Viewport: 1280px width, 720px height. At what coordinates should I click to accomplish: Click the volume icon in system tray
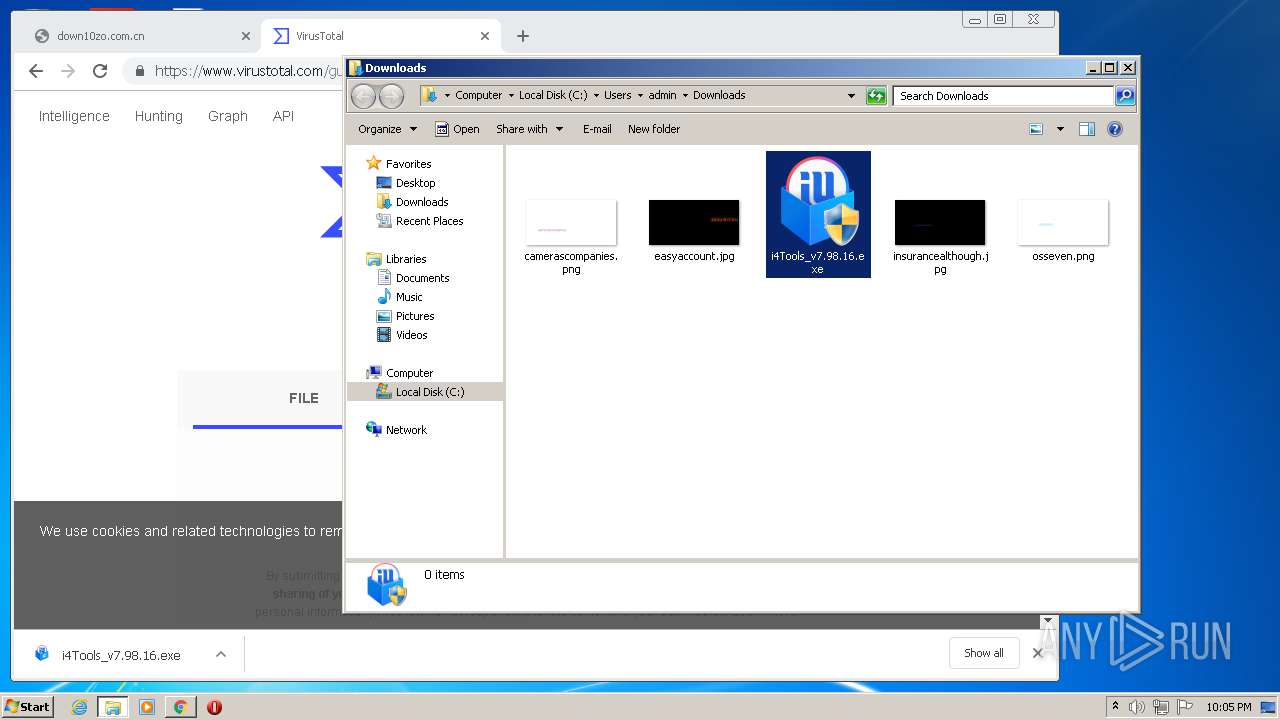point(1137,707)
